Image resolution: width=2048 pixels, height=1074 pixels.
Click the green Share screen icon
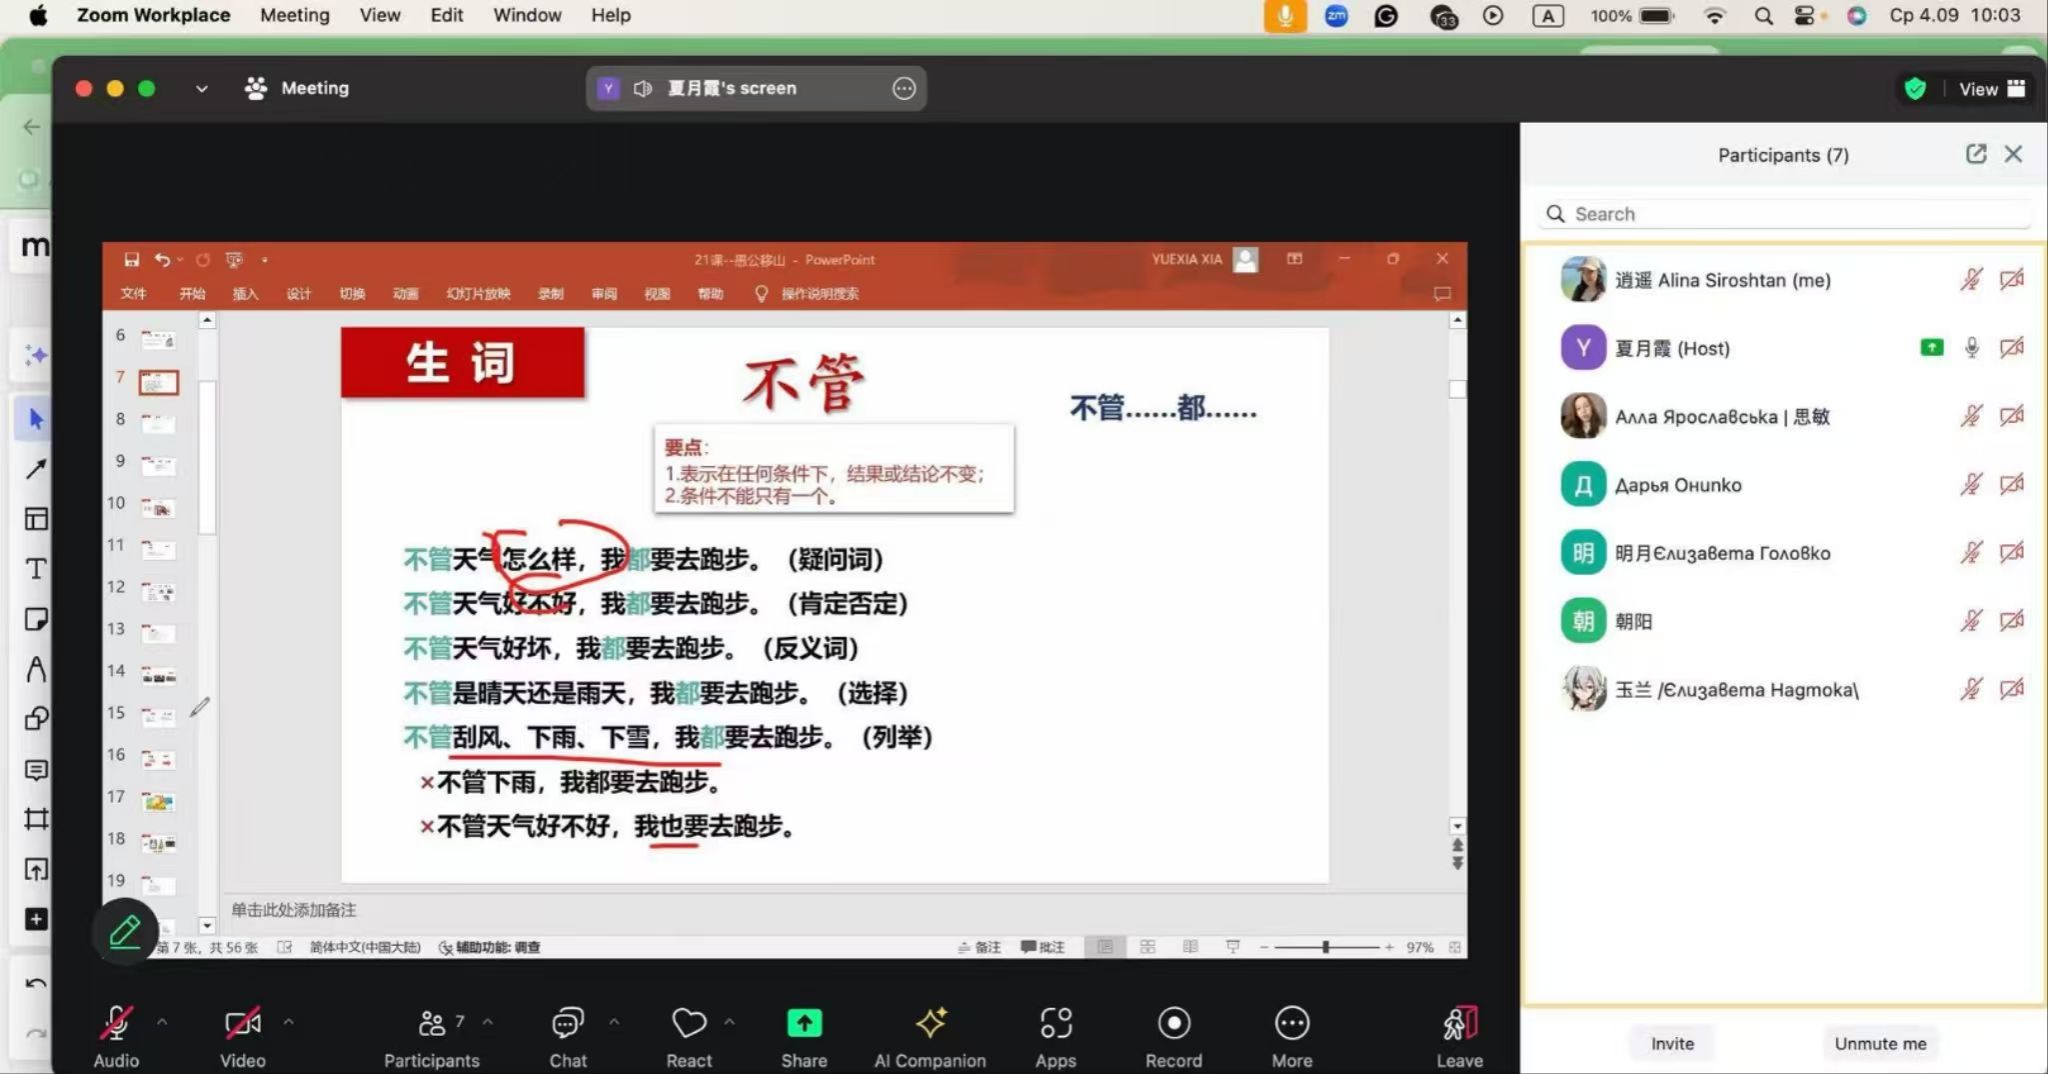[804, 1024]
